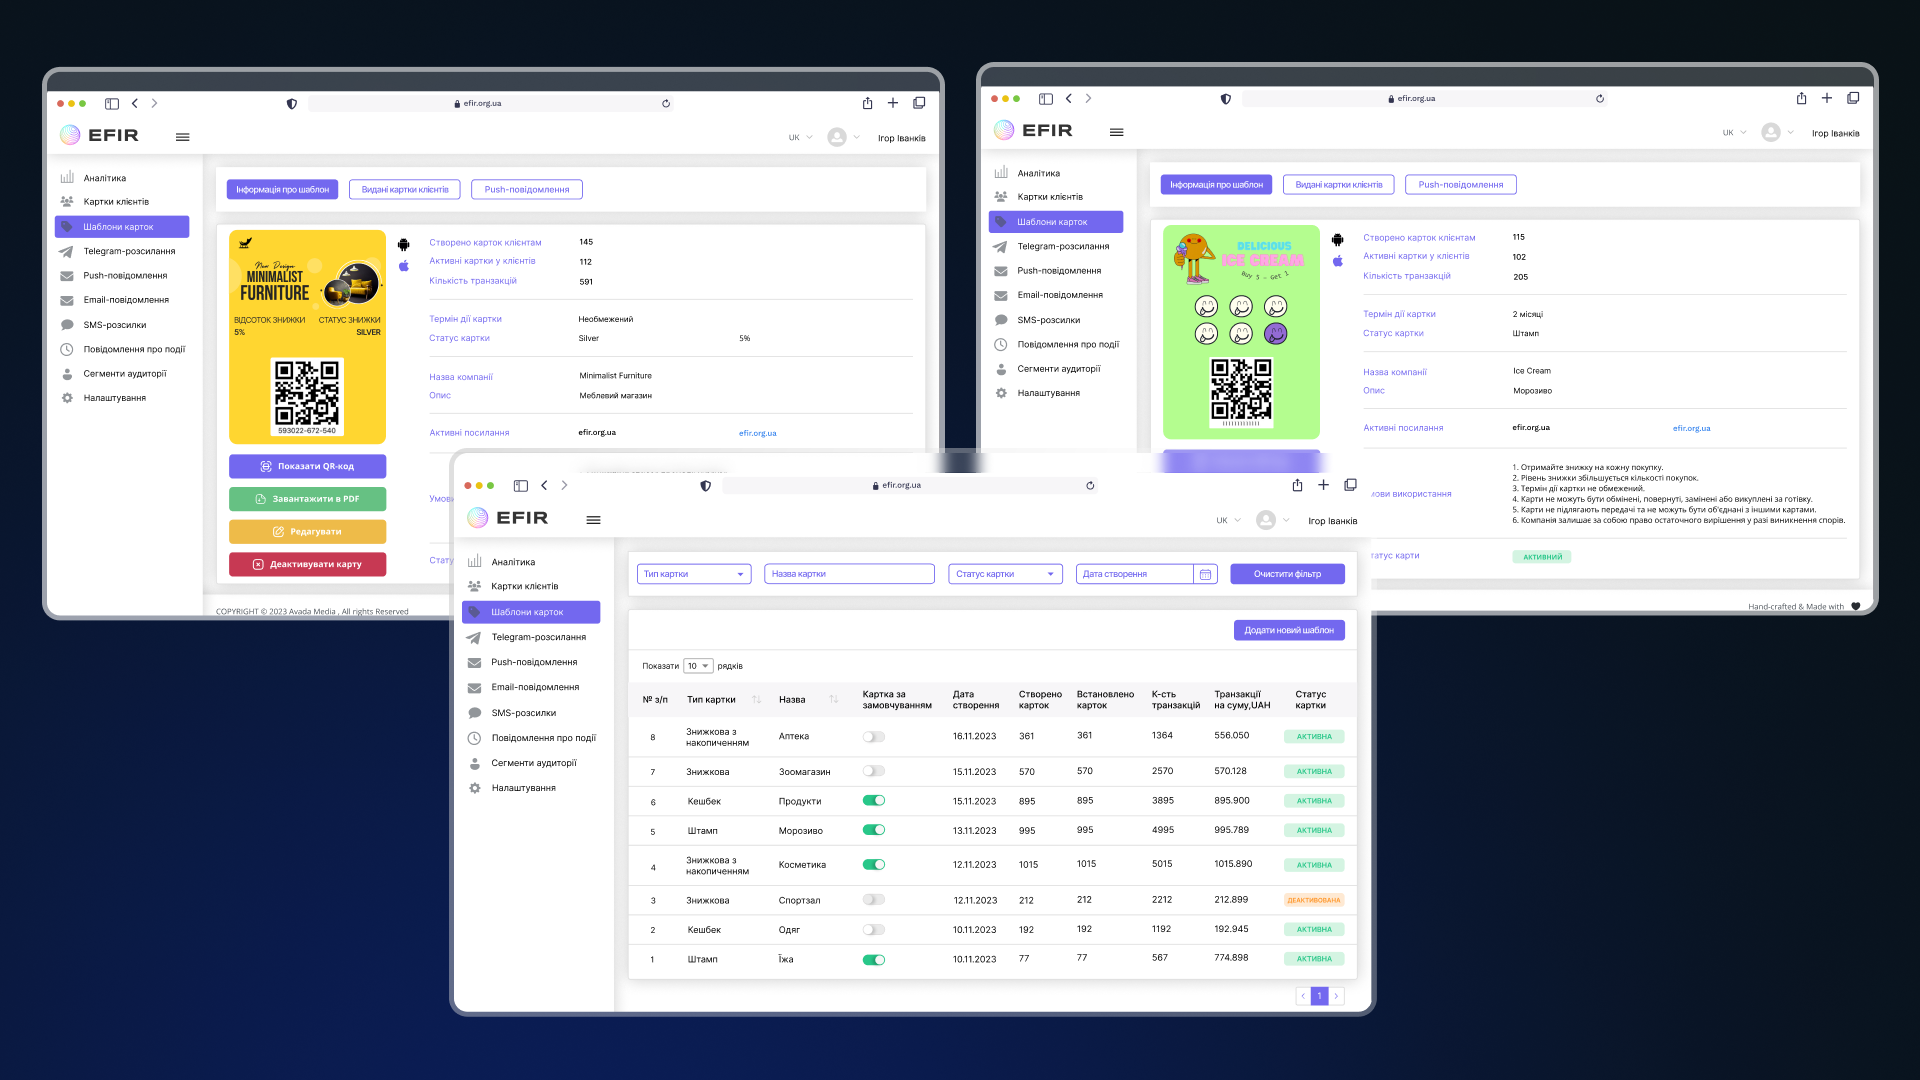Open user avatar menu in left window
The width and height of the screenshot is (1920, 1080).
click(843, 138)
